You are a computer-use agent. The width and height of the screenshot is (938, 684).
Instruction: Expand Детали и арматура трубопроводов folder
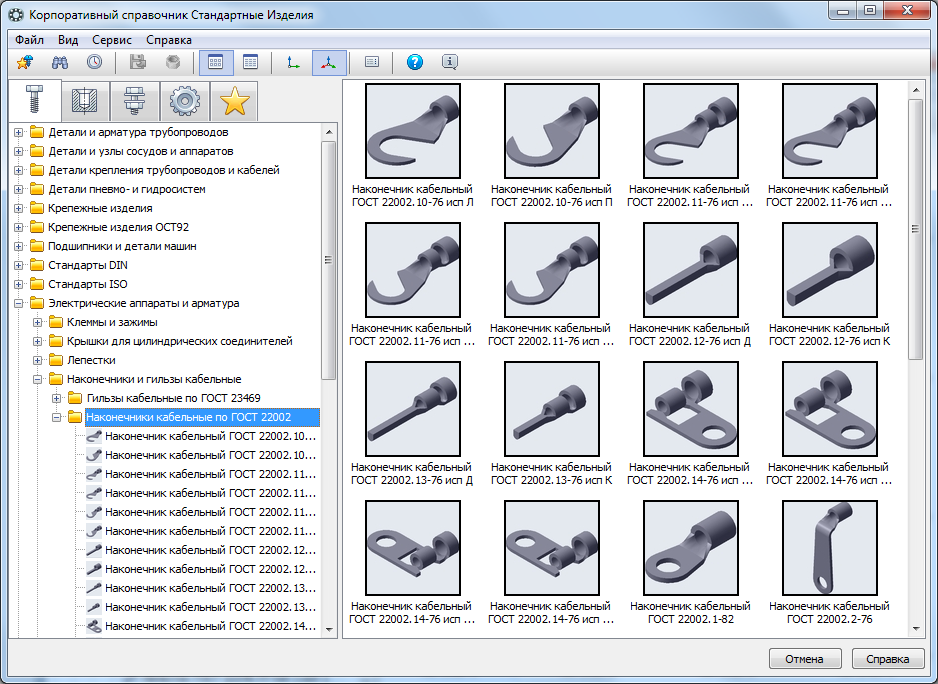[x=19, y=132]
